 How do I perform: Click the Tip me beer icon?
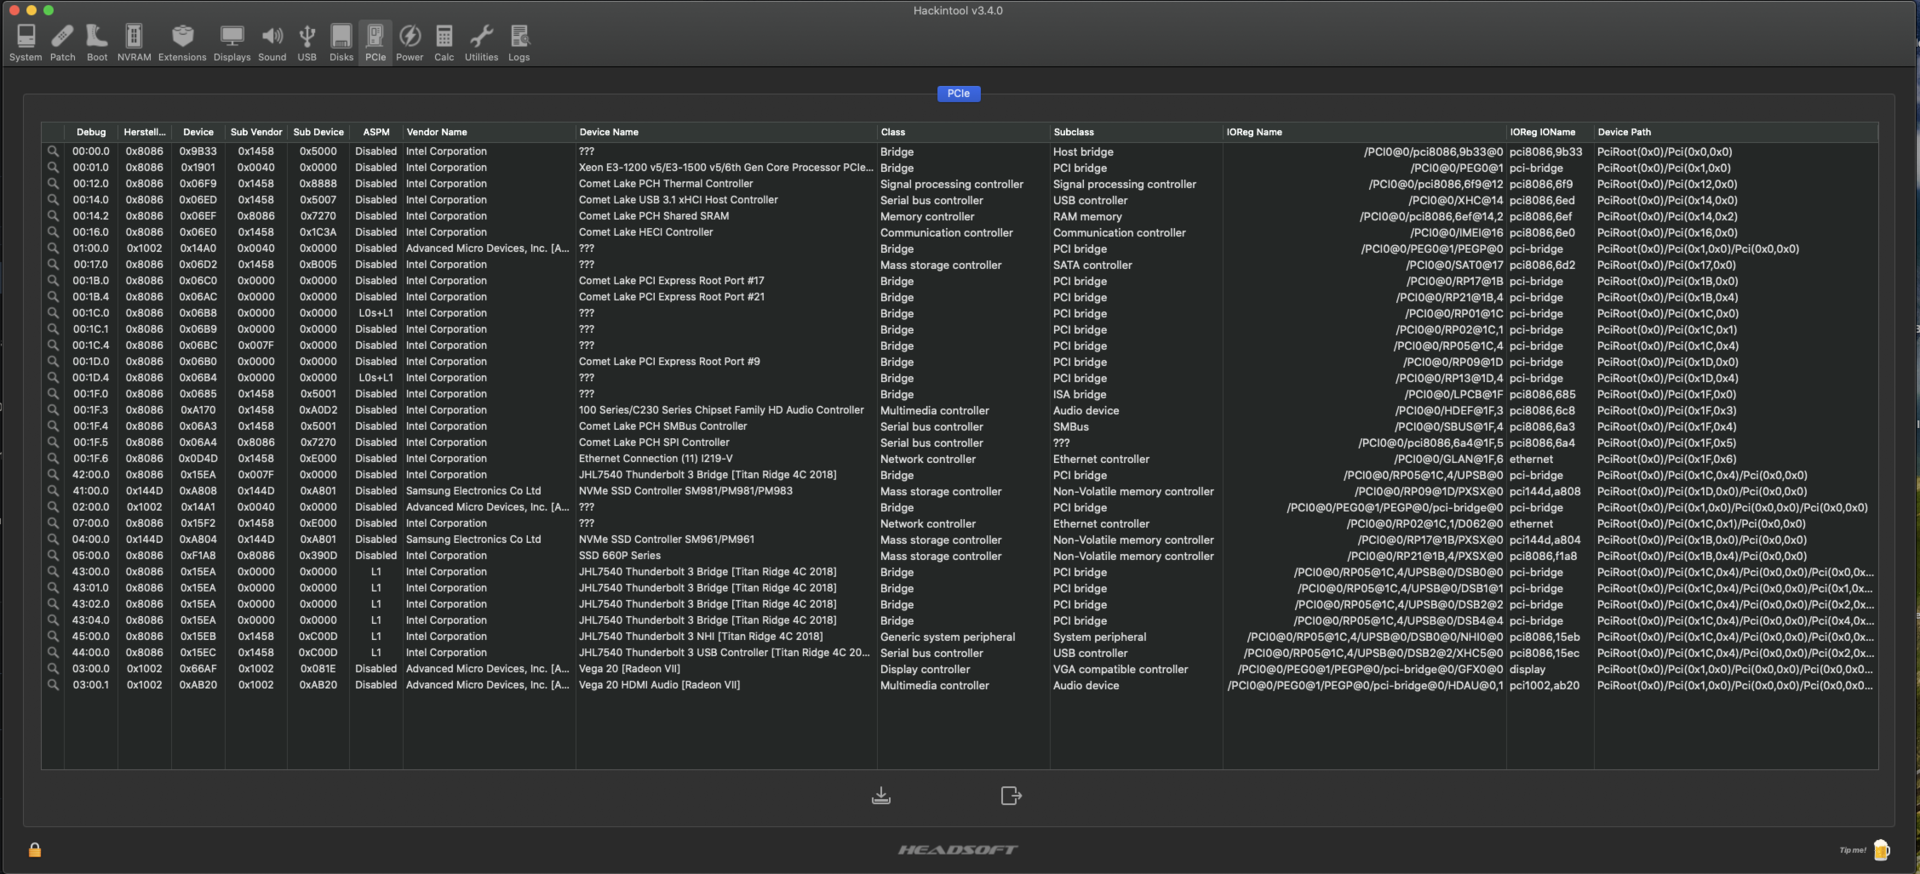[x=1881, y=850]
